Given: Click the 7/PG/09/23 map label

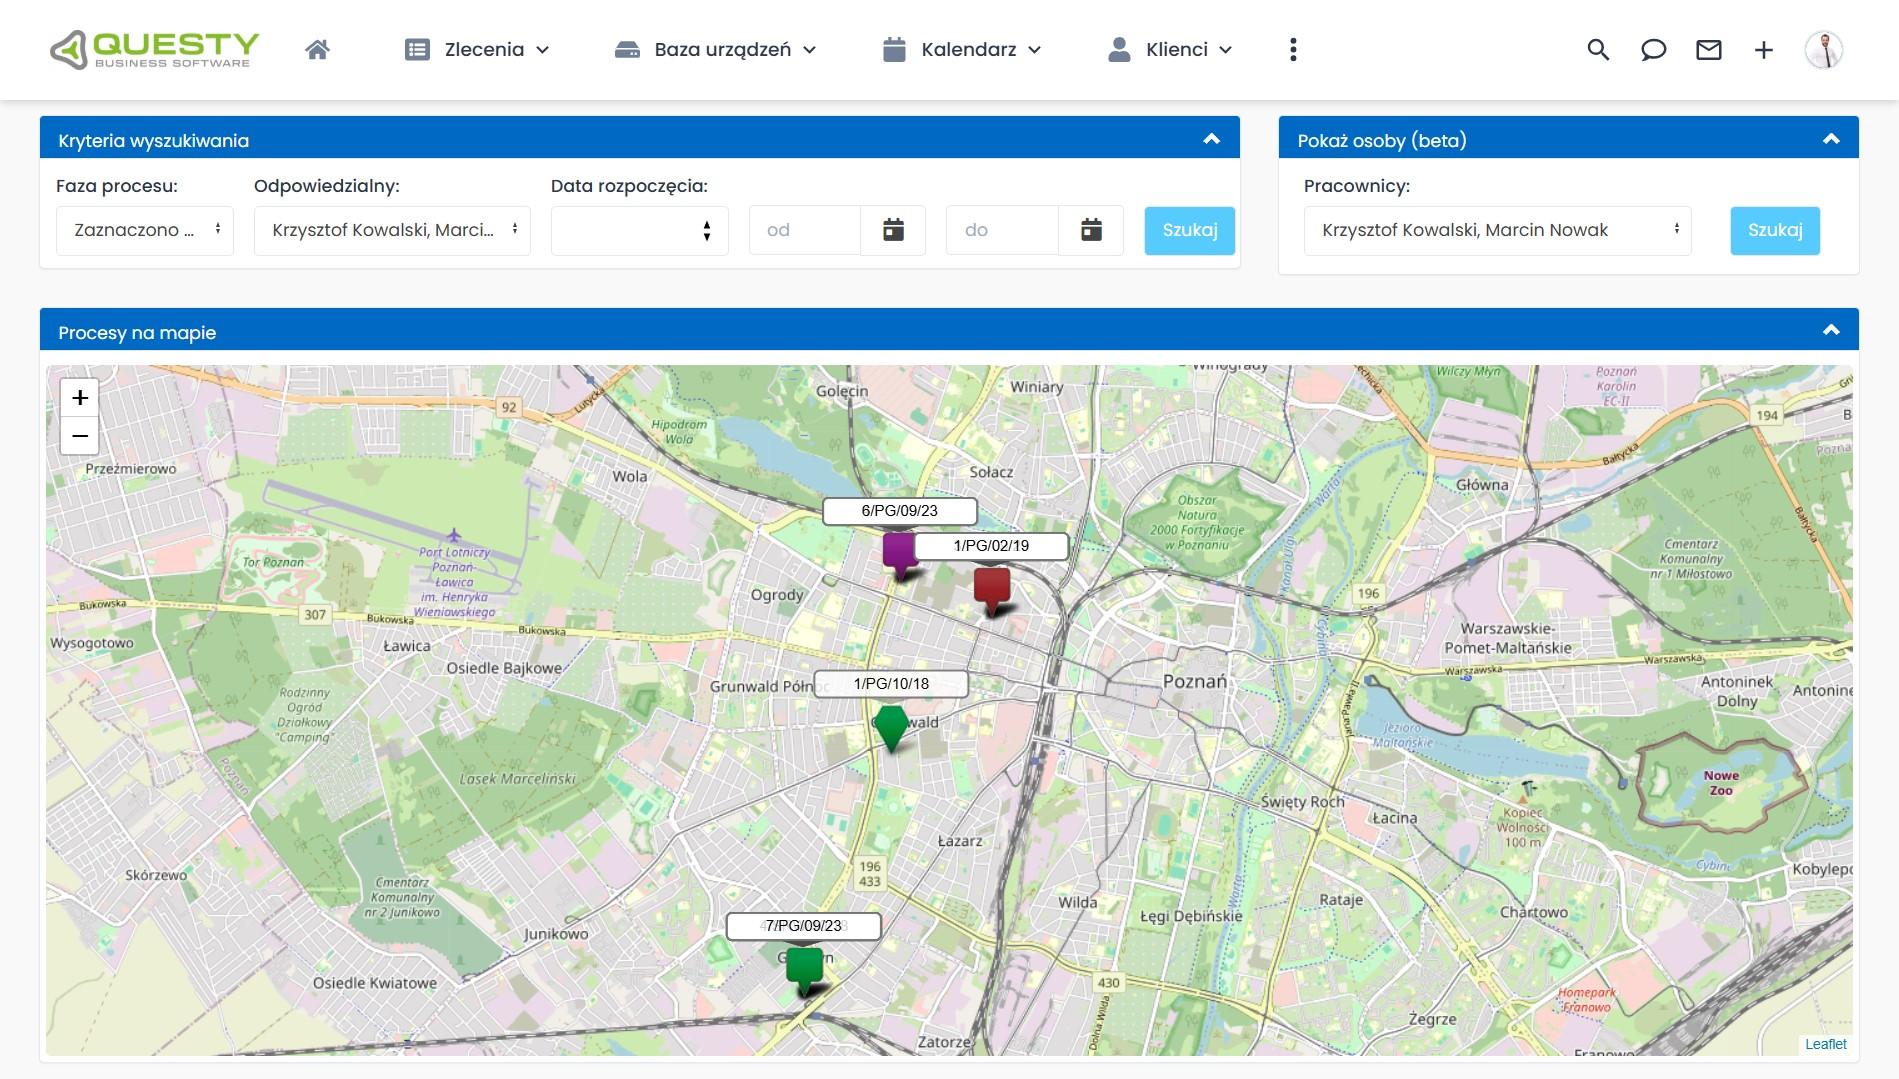Looking at the screenshot, I should 803,926.
